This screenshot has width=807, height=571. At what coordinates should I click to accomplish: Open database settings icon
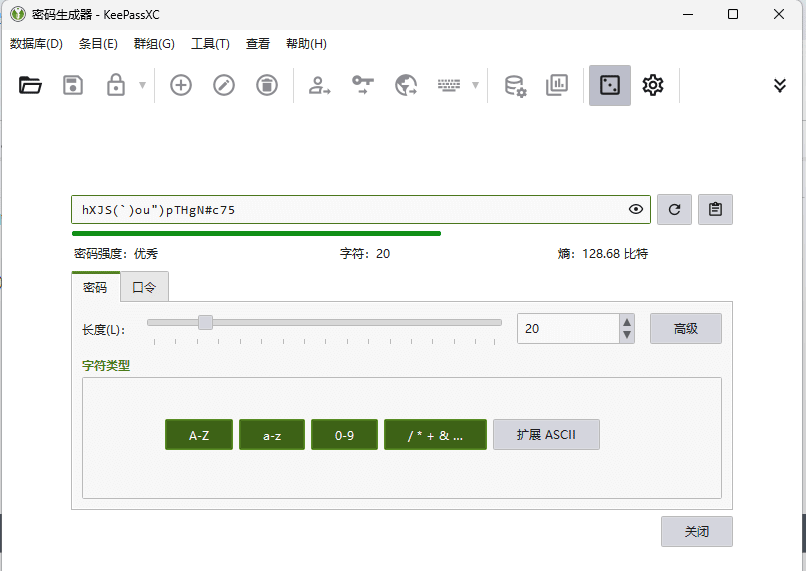tap(515, 85)
